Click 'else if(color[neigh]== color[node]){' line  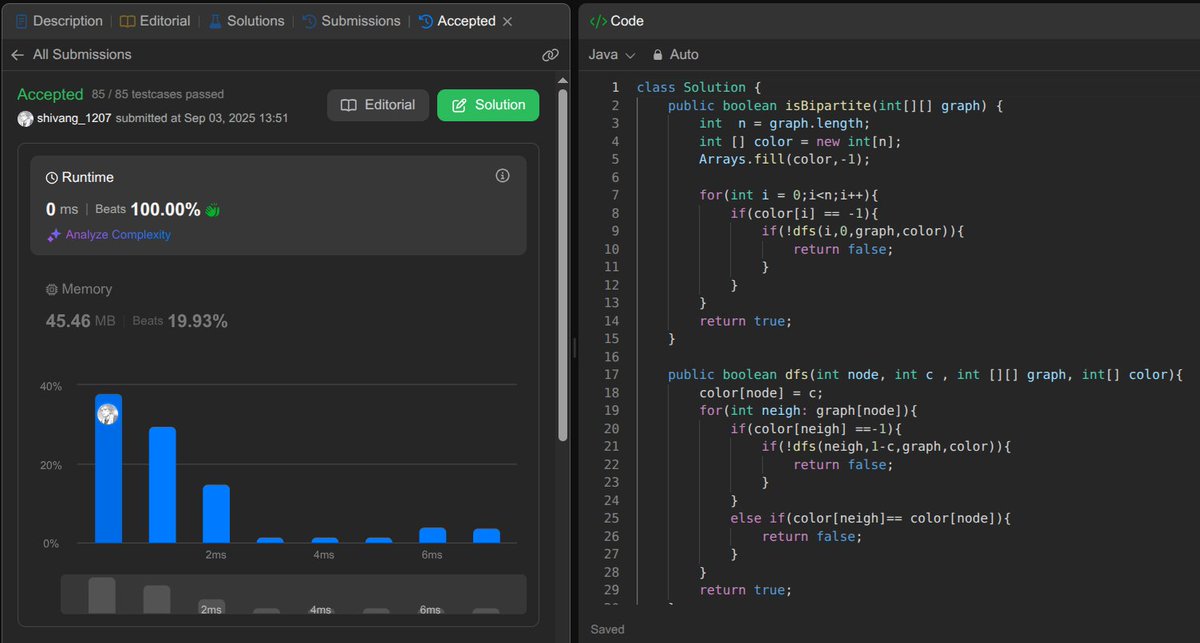[x=872, y=518]
